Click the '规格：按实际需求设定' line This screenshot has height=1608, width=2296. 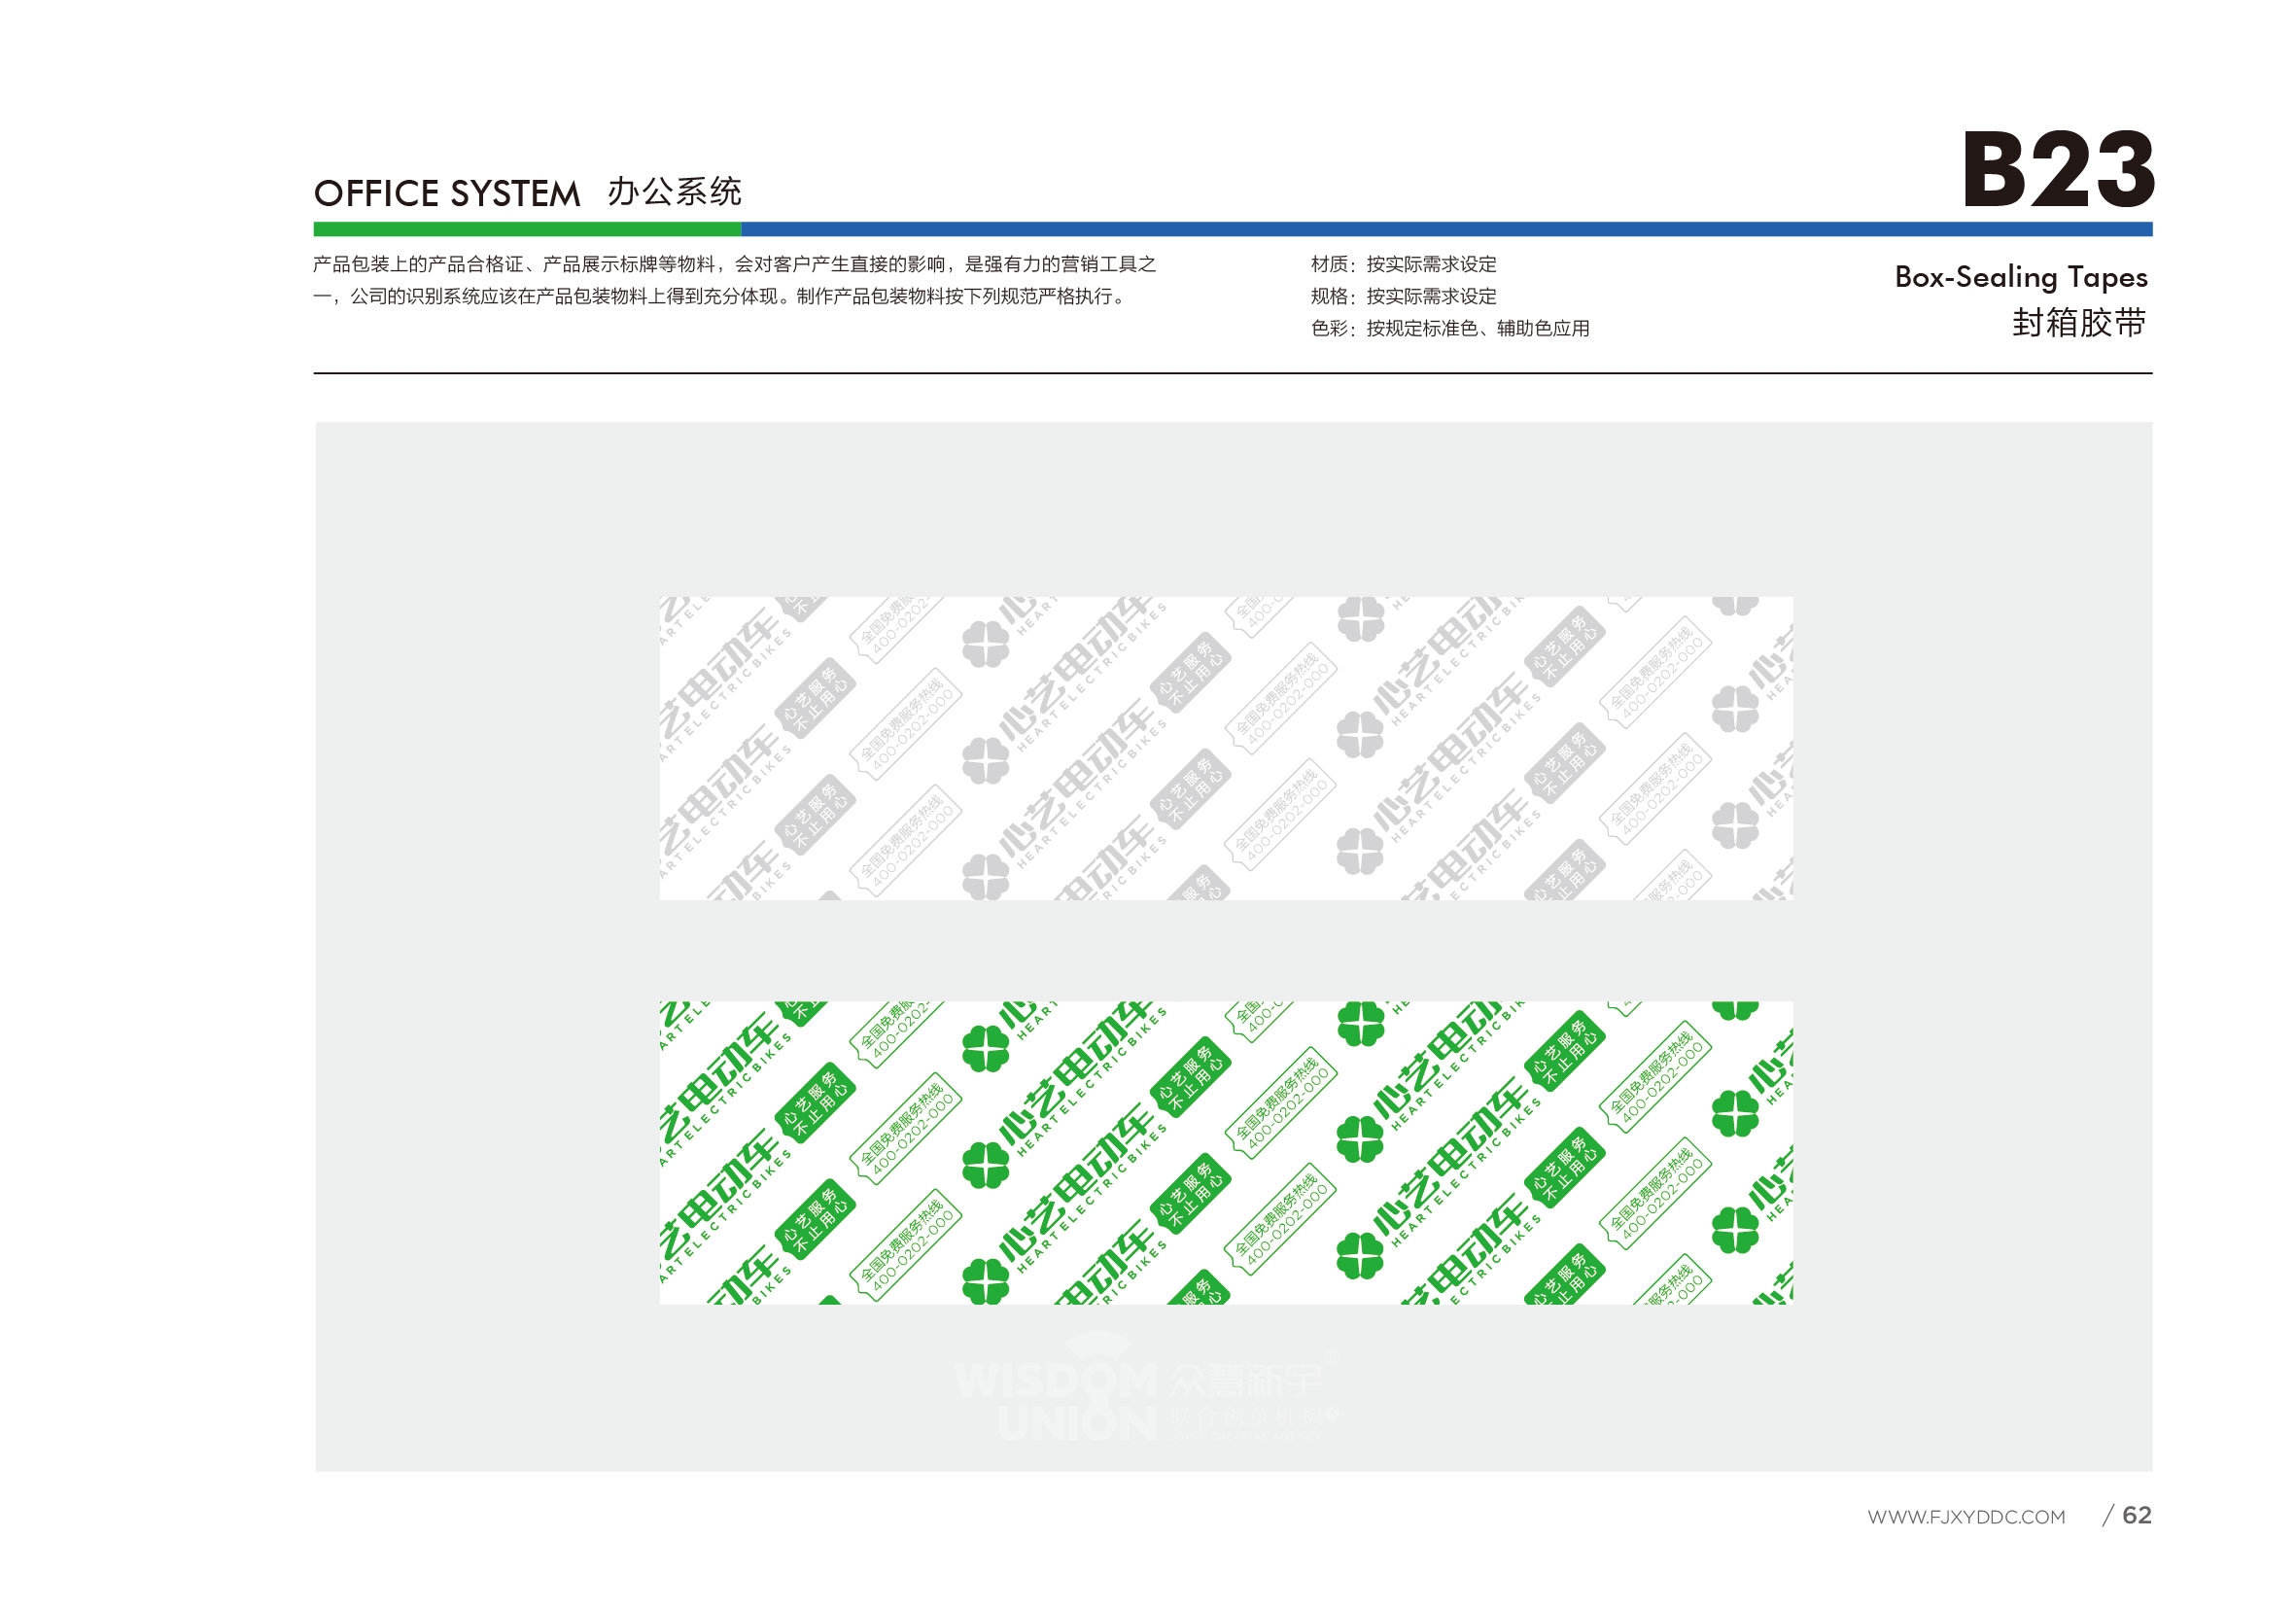1403,296
